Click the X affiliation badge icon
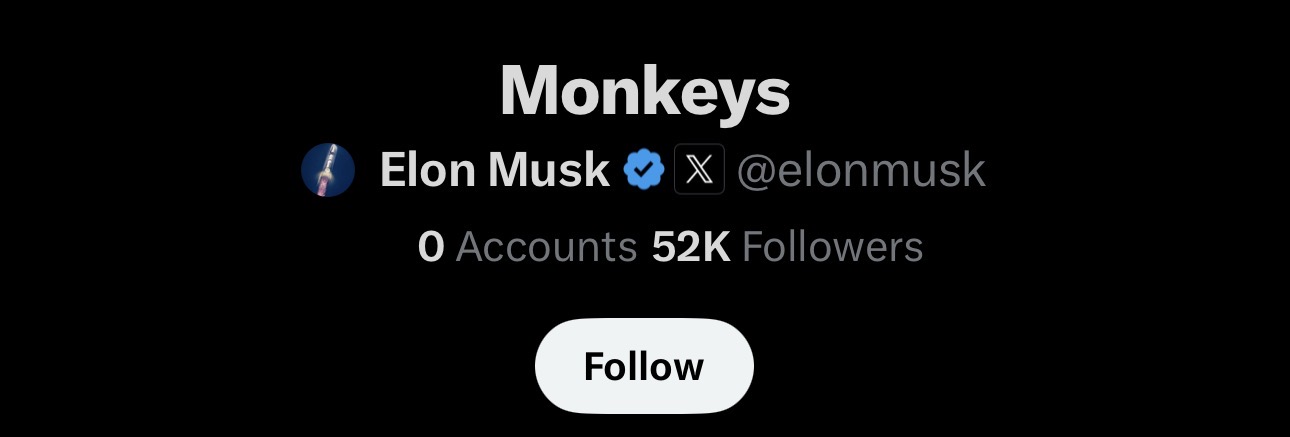The height and width of the screenshot is (437, 1290). click(x=699, y=170)
